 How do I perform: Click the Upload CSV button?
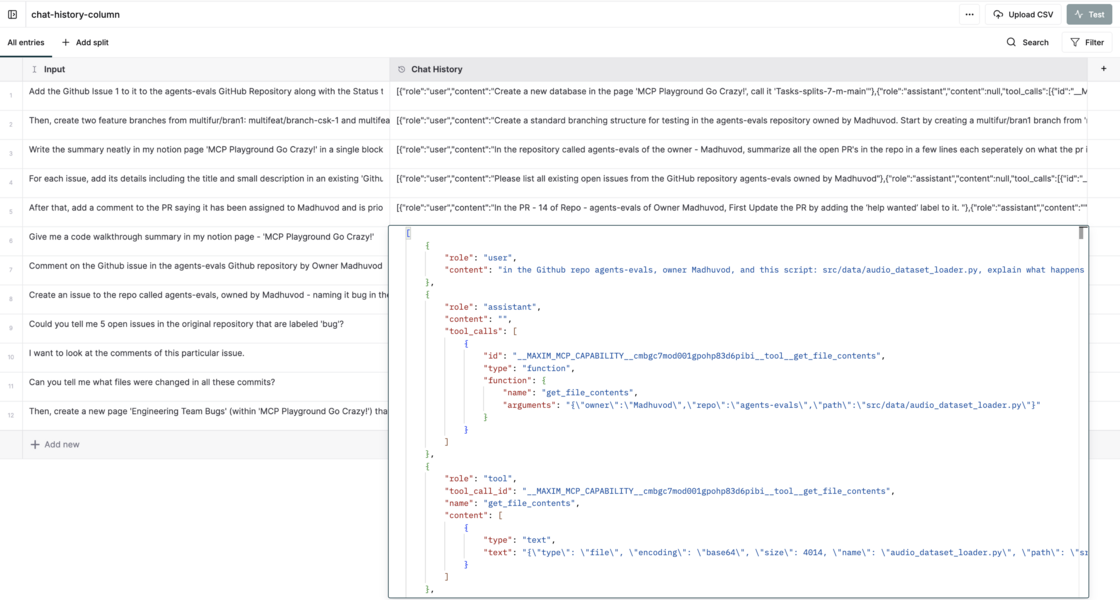tap(1023, 14)
